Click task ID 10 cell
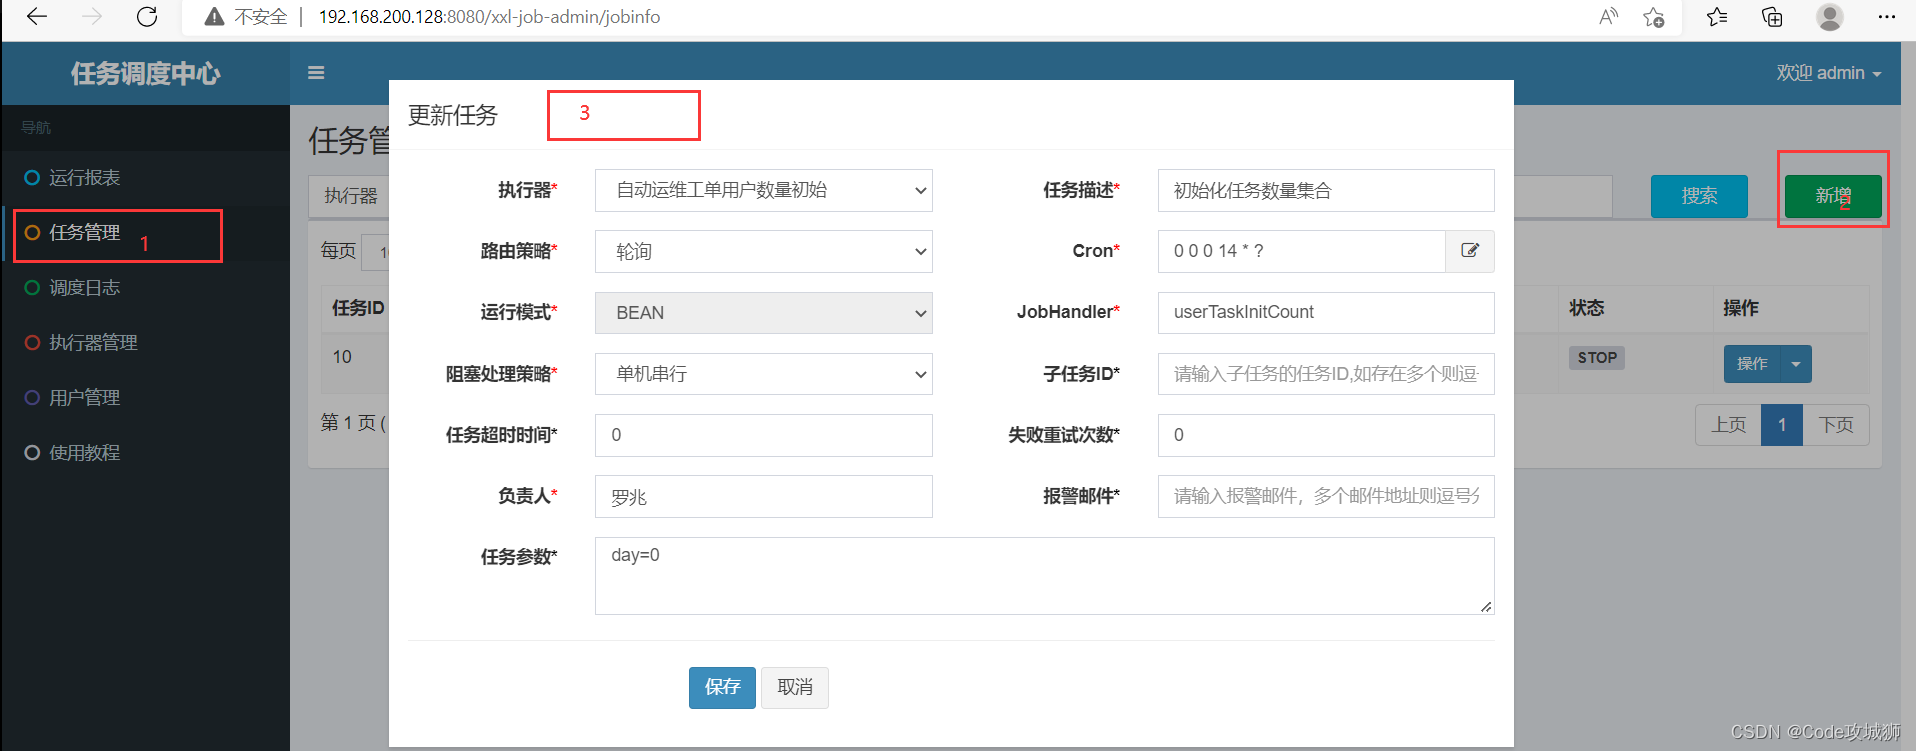 342,357
